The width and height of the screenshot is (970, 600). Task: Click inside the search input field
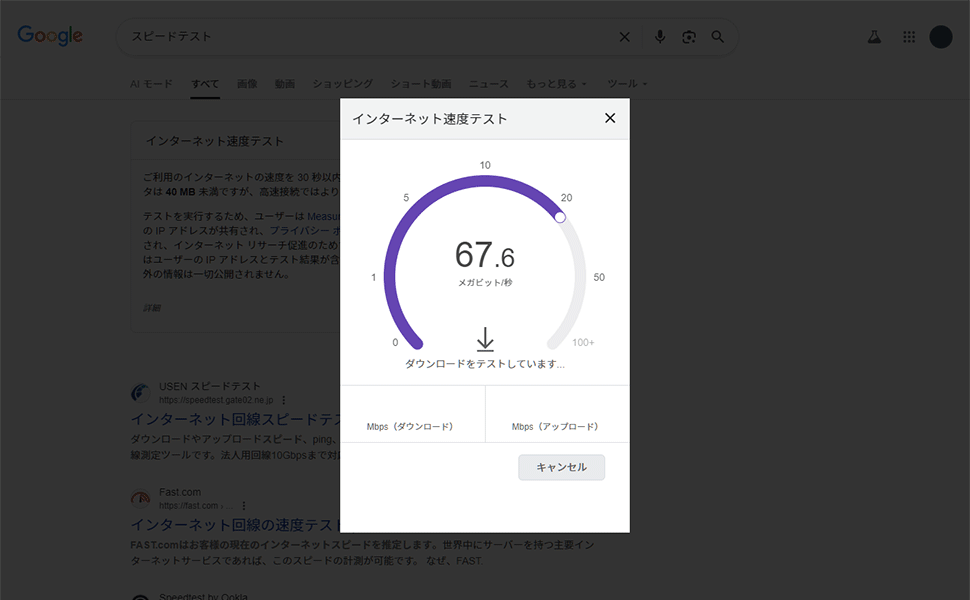click(300, 36)
